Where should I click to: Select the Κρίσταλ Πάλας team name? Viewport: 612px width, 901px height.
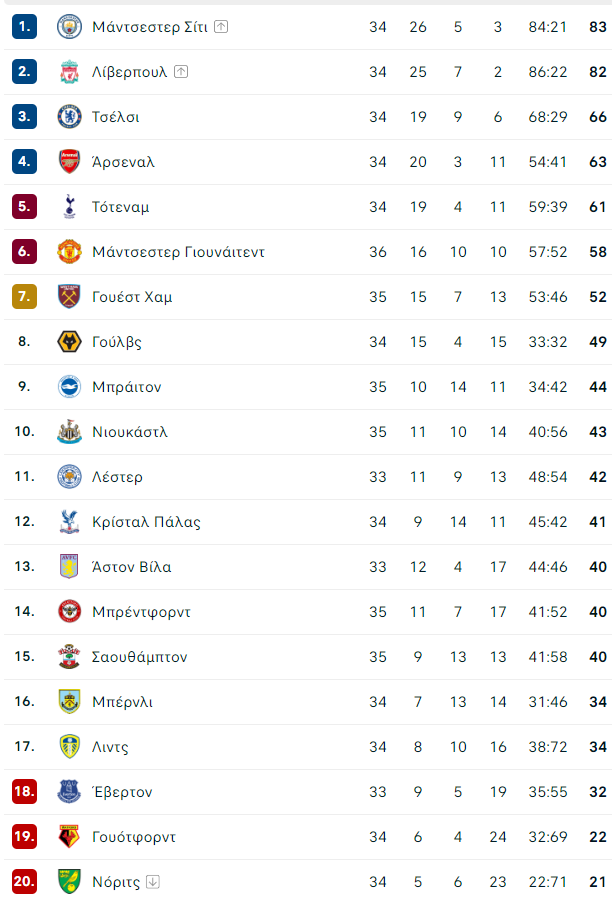point(146,522)
